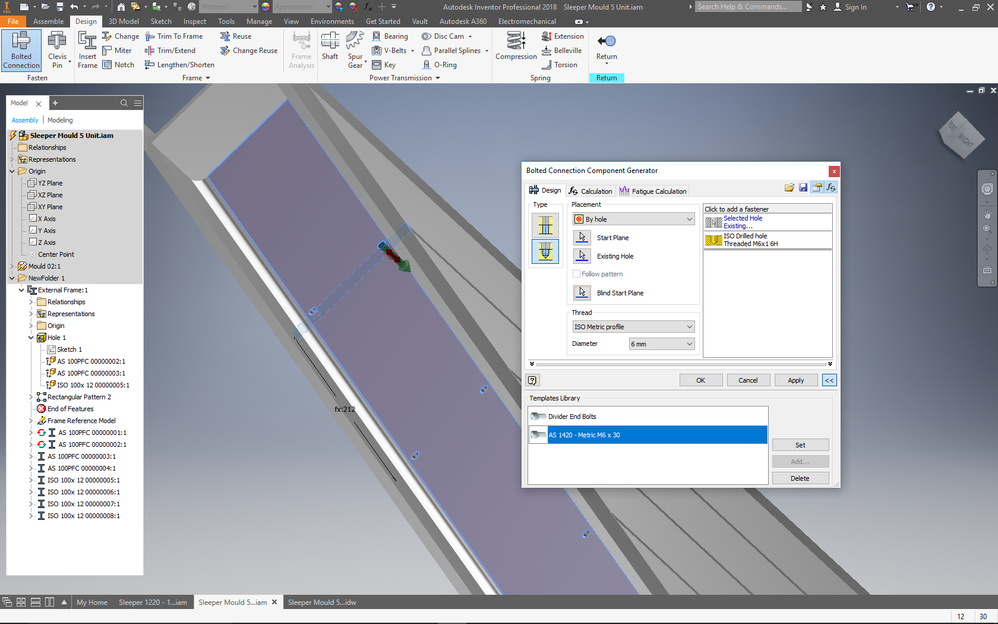Select the blind connection type
This screenshot has height=624, width=998.
[x=545, y=252]
